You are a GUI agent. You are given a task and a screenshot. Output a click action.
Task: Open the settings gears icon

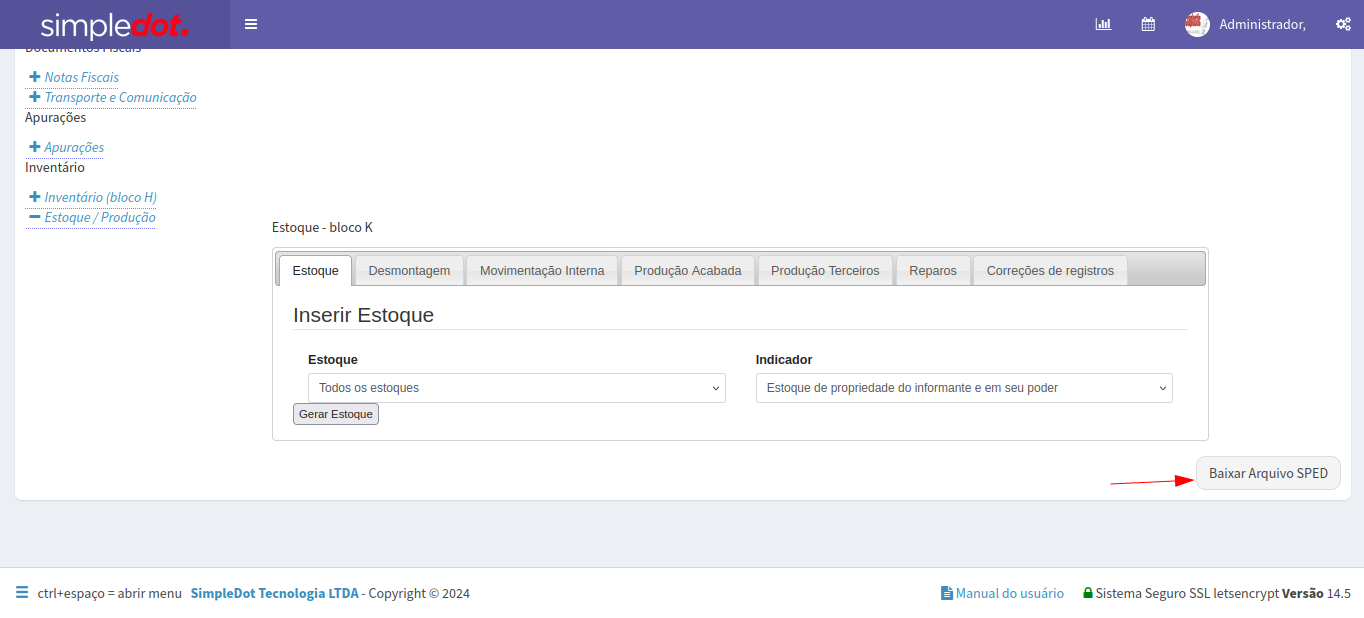point(1343,24)
